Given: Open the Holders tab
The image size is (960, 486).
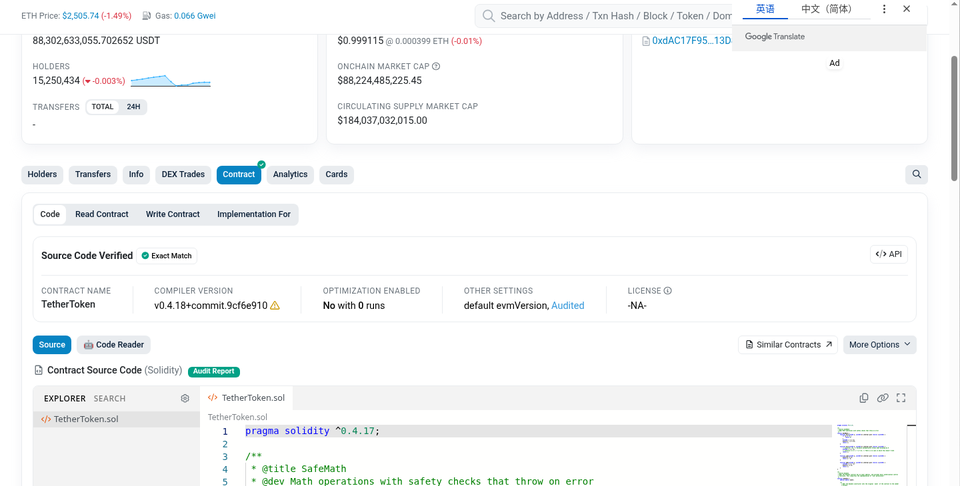Looking at the screenshot, I should coord(42,174).
